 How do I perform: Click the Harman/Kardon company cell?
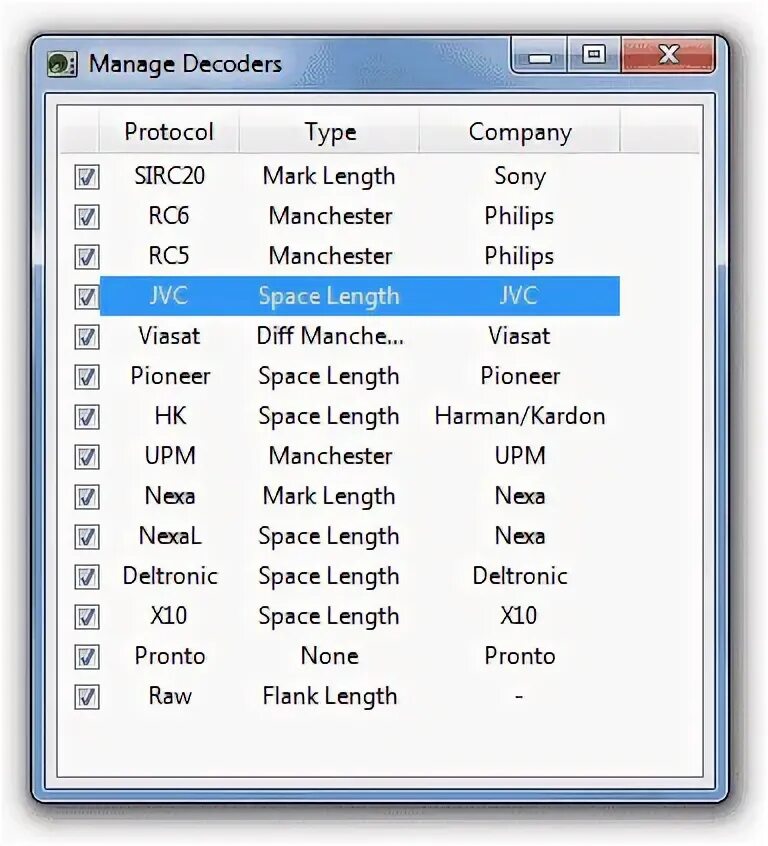pyautogui.click(x=520, y=416)
